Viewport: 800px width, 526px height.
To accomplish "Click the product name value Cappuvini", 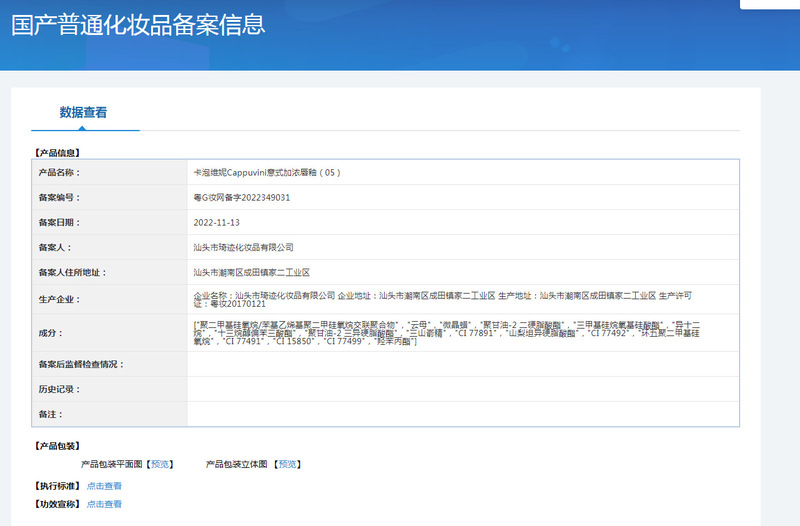I will tap(266, 172).
